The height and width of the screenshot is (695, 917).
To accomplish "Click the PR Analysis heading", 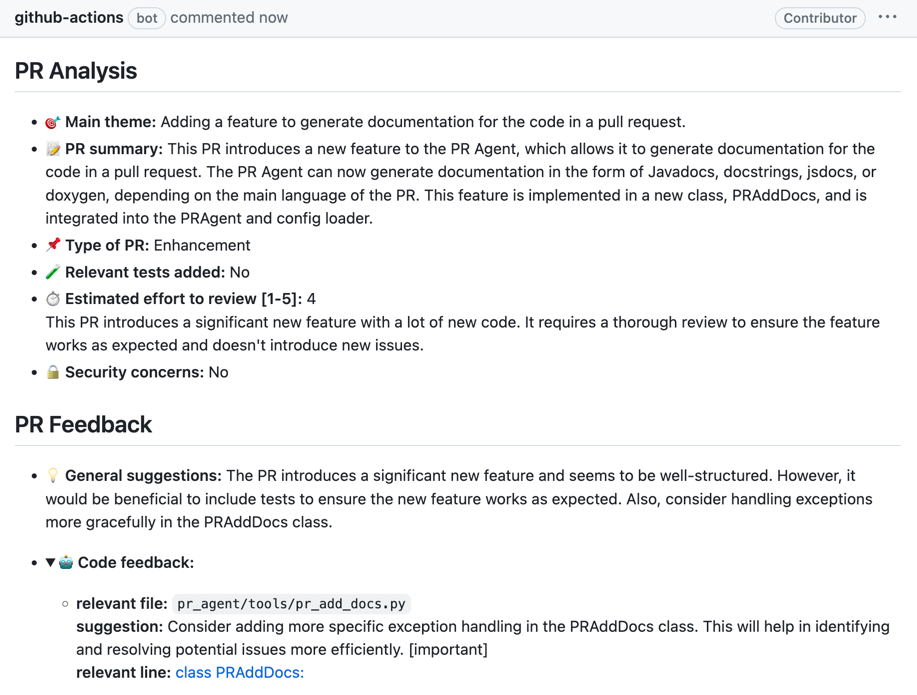I will pyautogui.click(x=76, y=71).
